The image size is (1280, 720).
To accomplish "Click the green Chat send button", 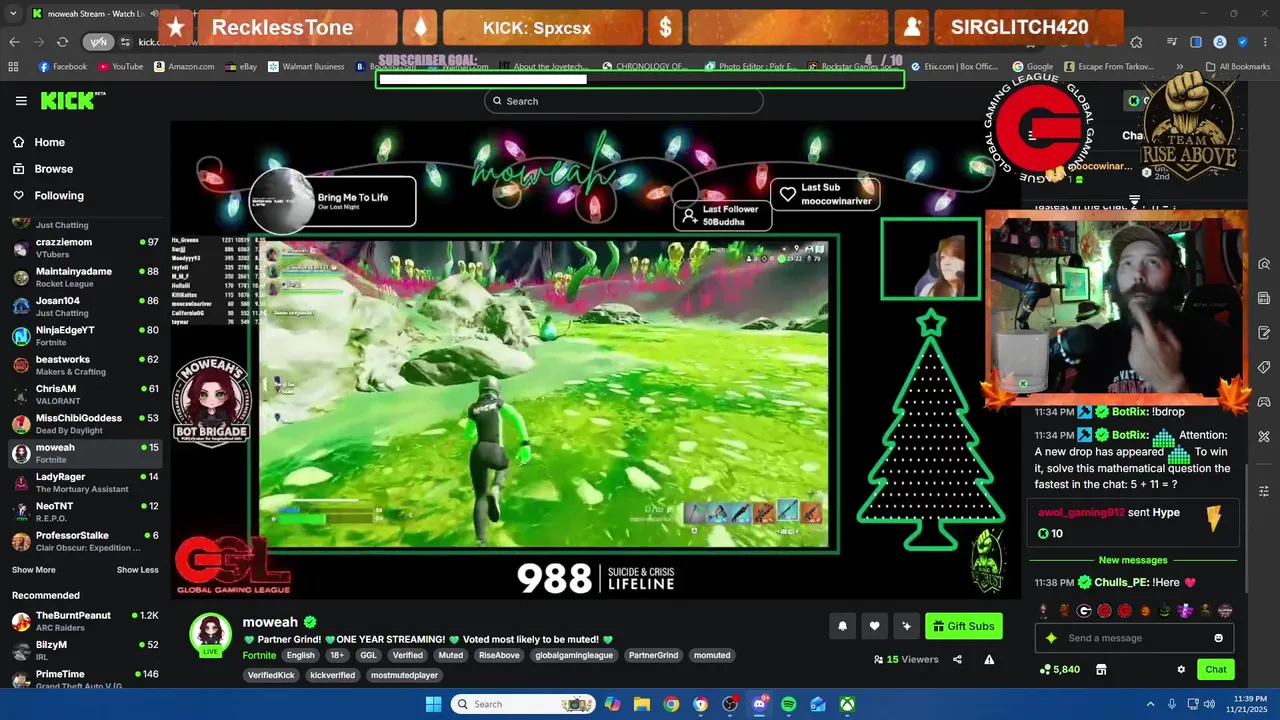I will [x=1216, y=670].
